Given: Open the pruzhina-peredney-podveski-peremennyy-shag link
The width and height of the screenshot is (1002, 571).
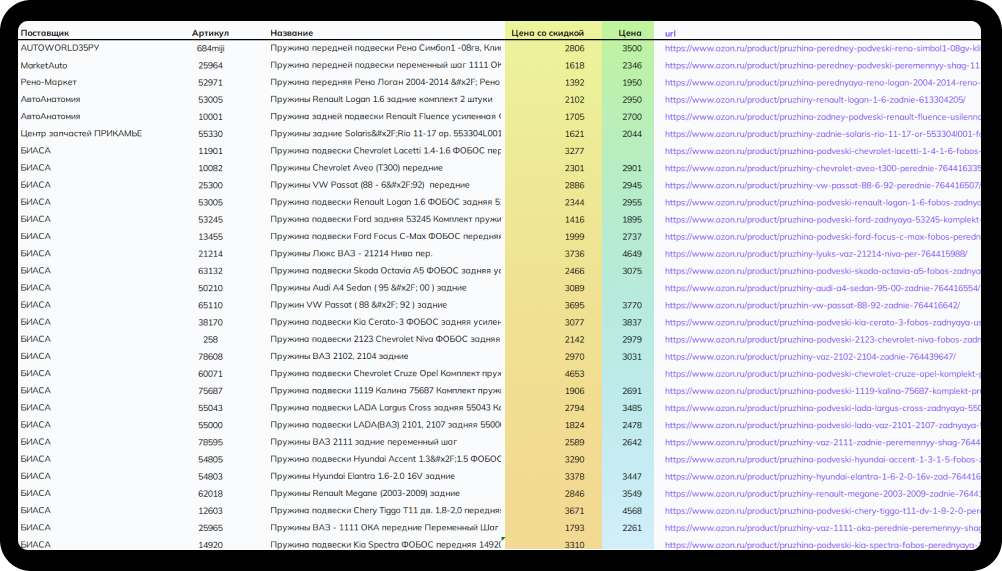Looking at the screenshot, I should [x=822, y=66].
